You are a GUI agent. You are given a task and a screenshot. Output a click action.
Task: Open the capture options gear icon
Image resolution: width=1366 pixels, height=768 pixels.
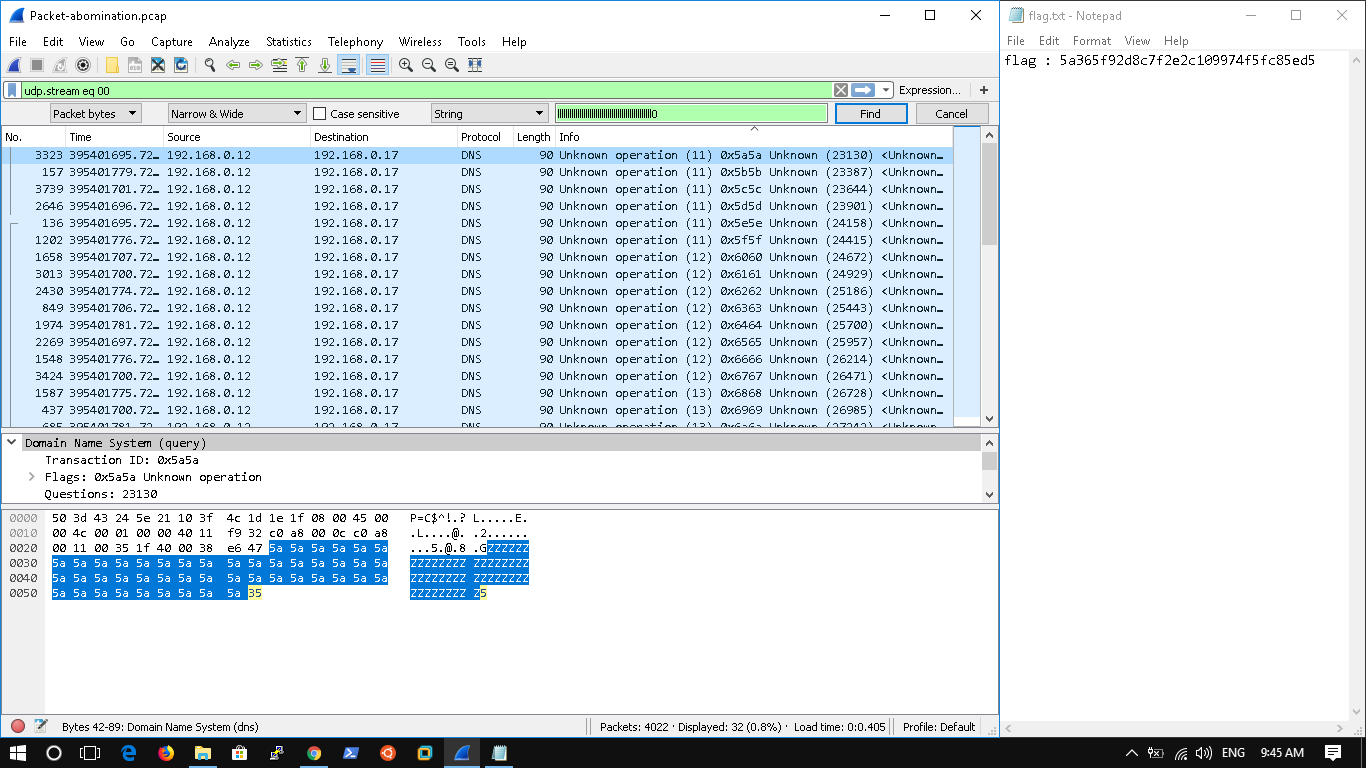(x=82, y=65)
